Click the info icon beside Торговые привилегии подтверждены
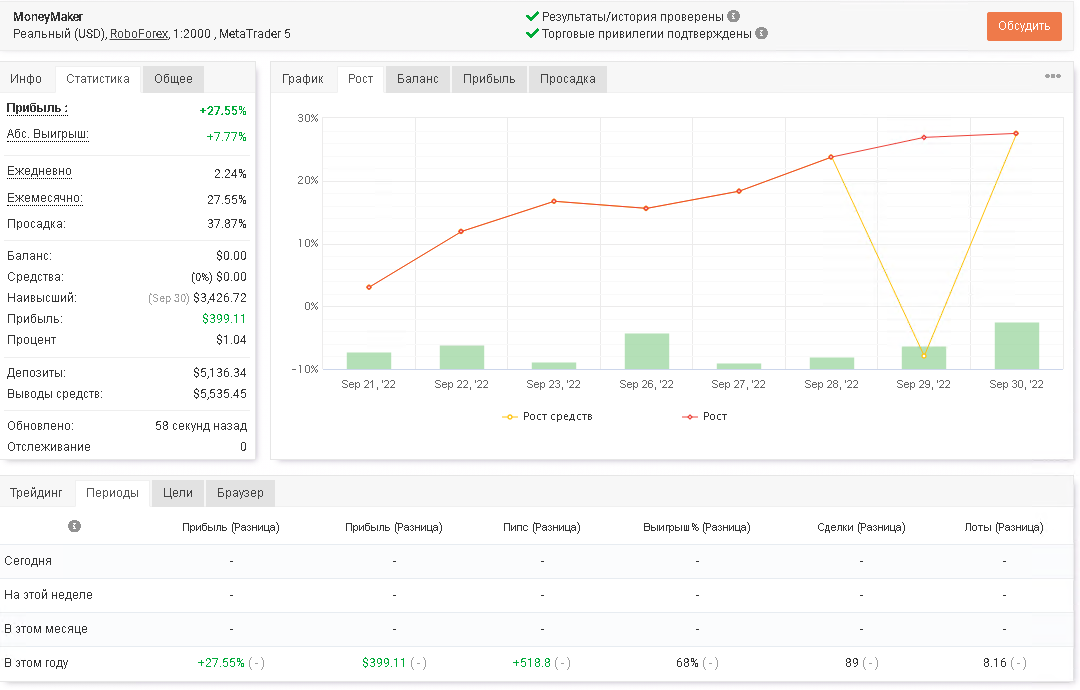The width and height of the screenshot is (1080, 690). [761, 33]
